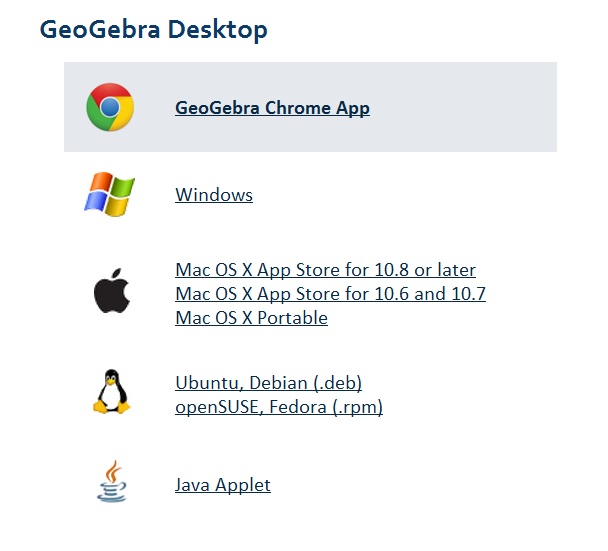Launch the Java Applet link
Screen dimensions: 608x551
(223, 485)
